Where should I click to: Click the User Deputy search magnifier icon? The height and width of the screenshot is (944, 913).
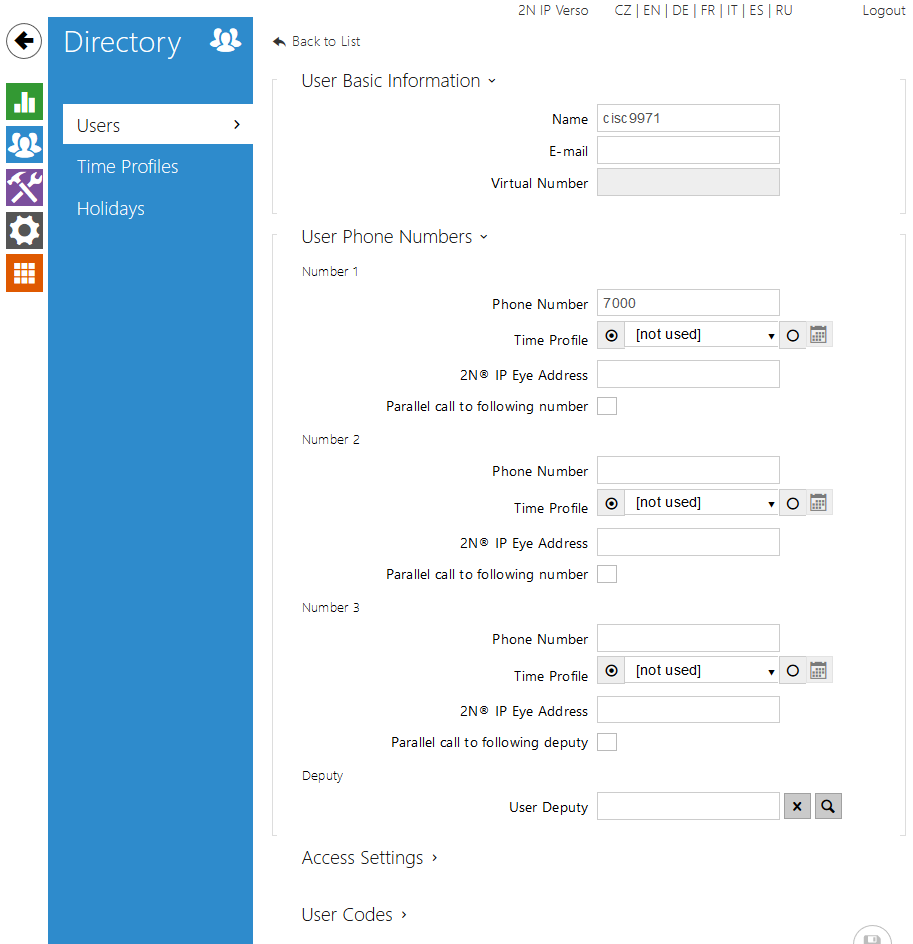coord(828,806)
